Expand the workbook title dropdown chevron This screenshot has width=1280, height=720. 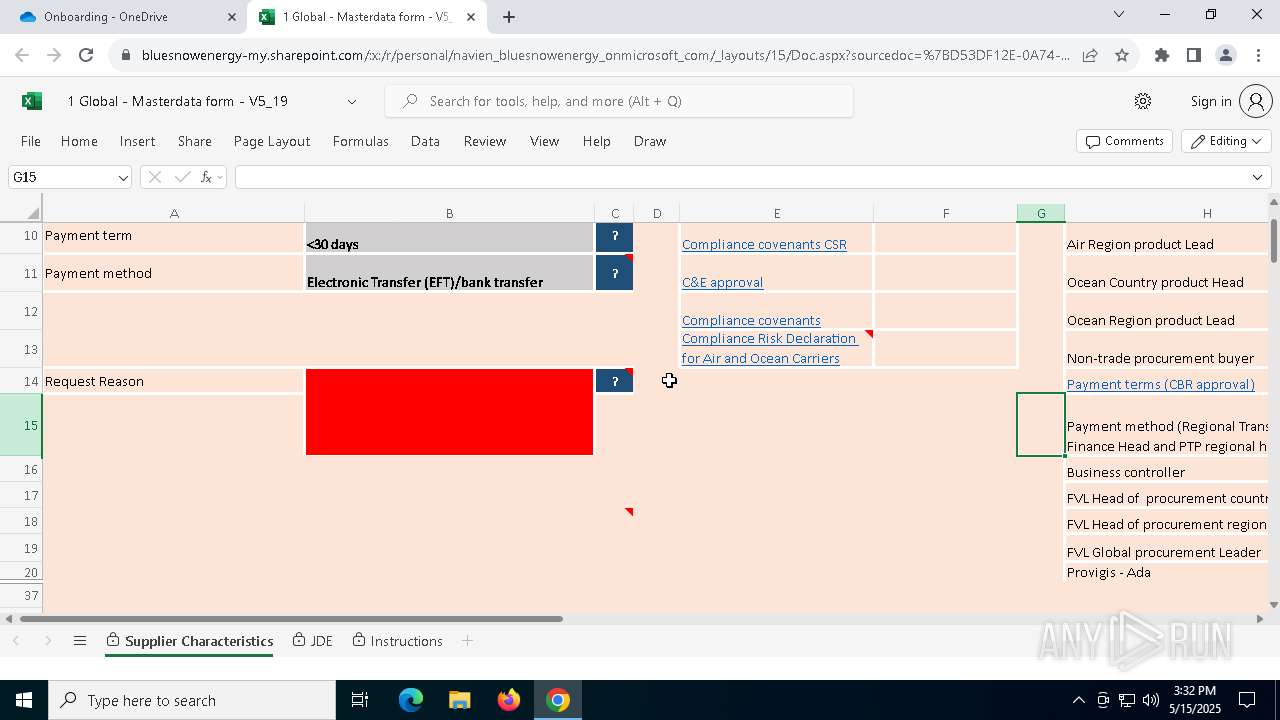pos(352,101)
